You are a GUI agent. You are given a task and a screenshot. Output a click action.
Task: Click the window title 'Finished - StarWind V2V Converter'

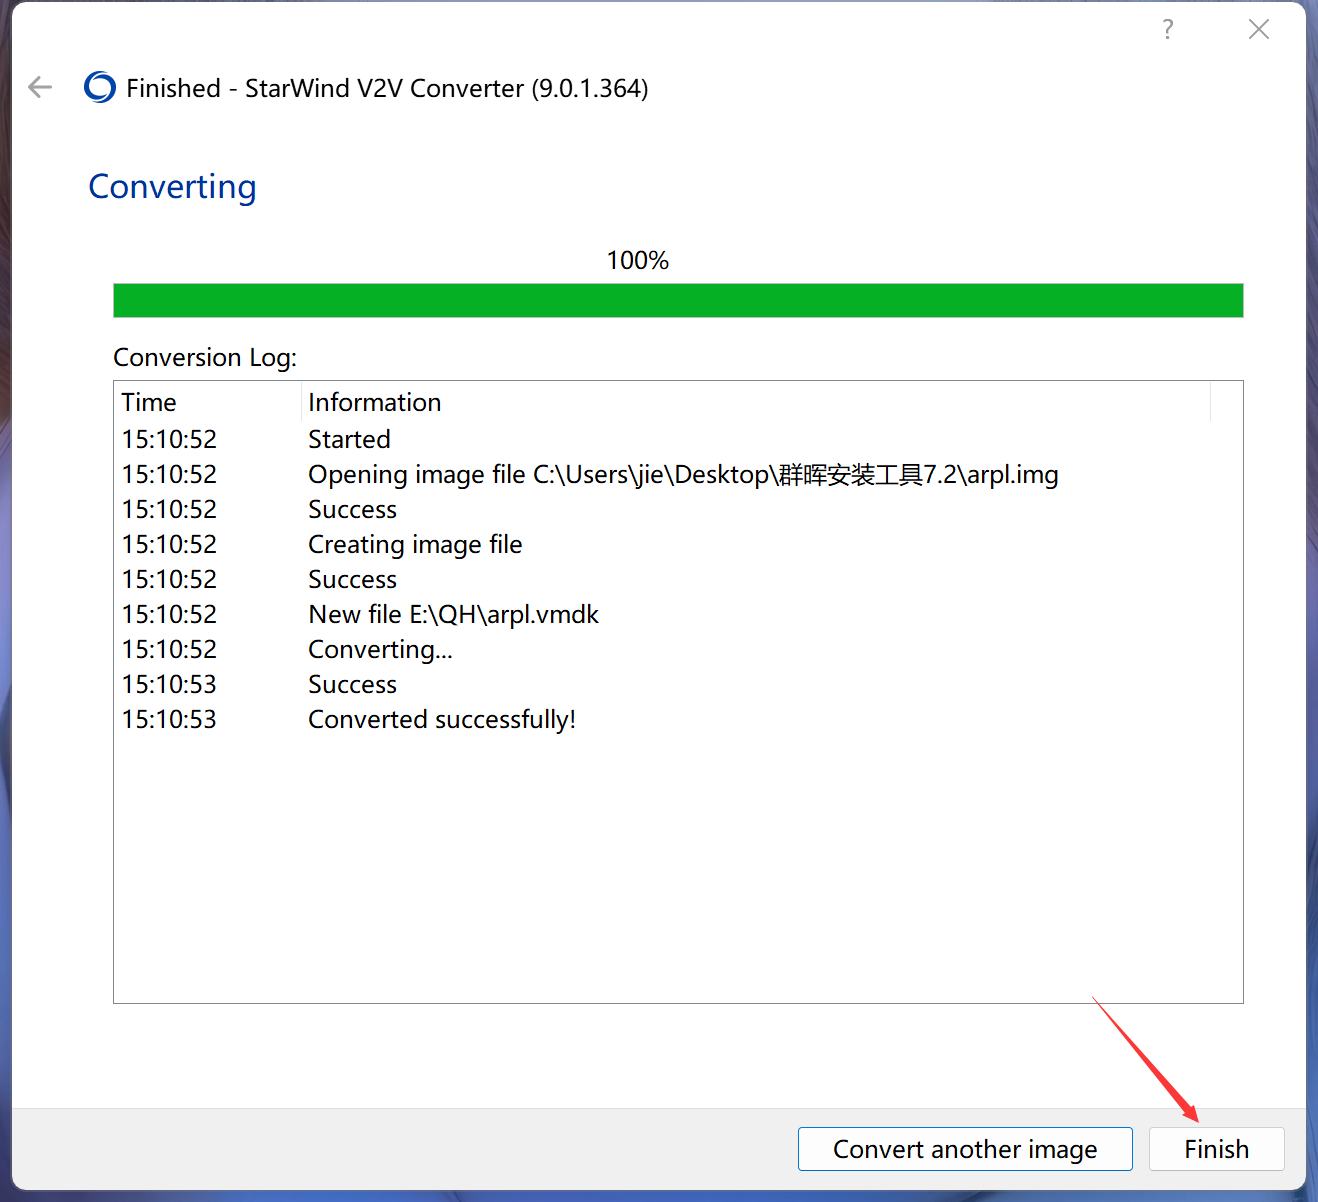[x=387, y=88]
